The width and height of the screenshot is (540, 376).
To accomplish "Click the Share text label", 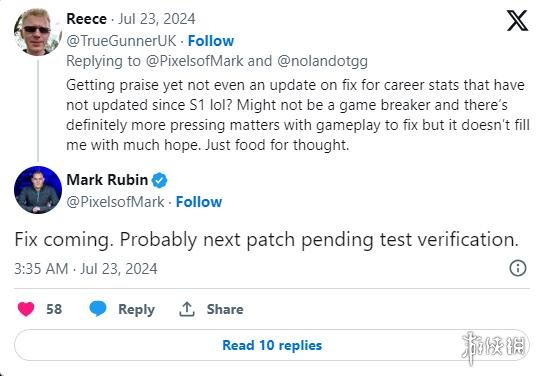I will [225, 309].
